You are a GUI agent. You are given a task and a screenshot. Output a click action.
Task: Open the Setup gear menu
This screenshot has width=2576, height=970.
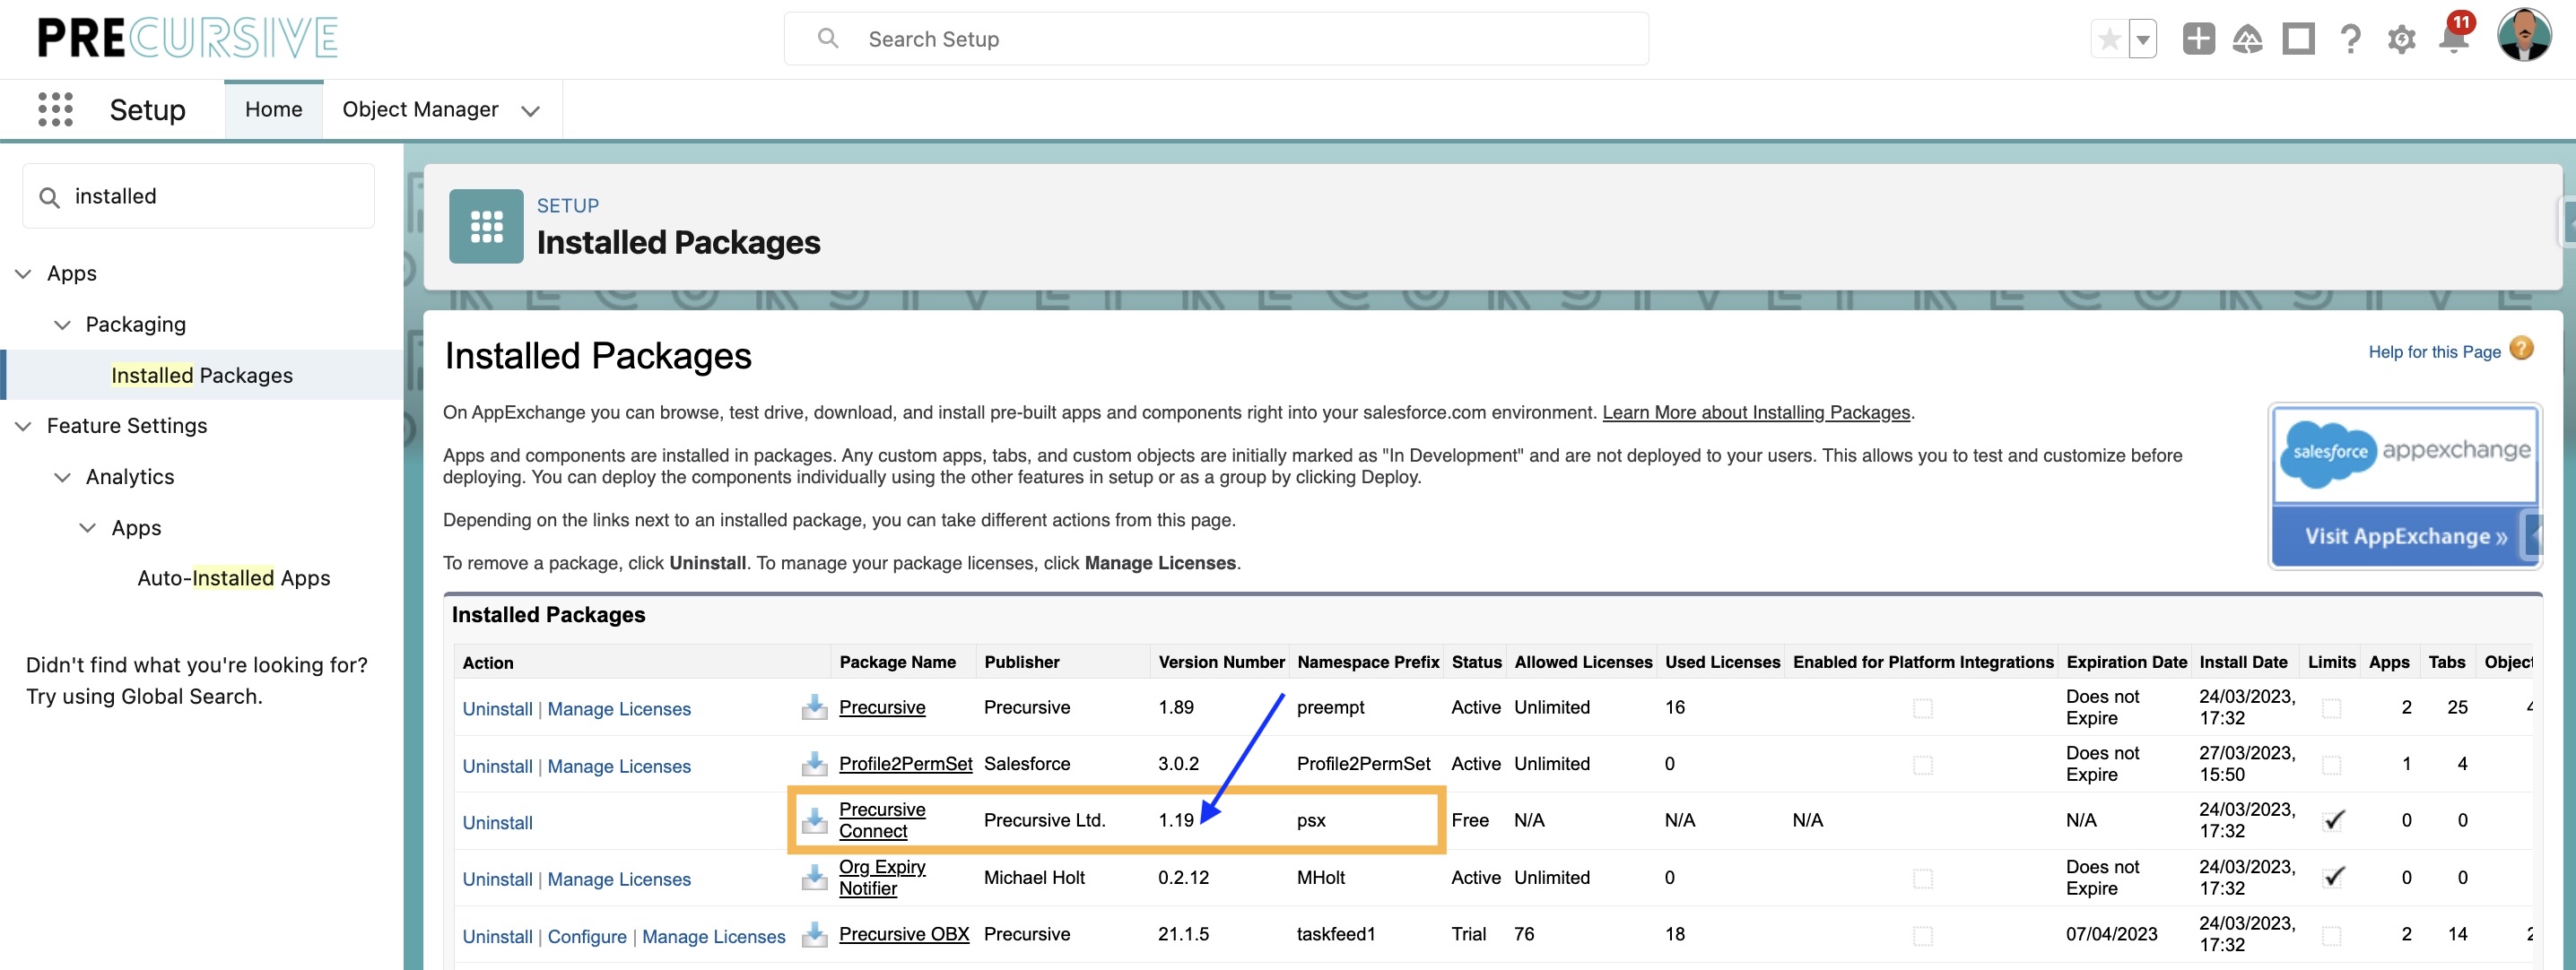click(x=2401, y=39)
